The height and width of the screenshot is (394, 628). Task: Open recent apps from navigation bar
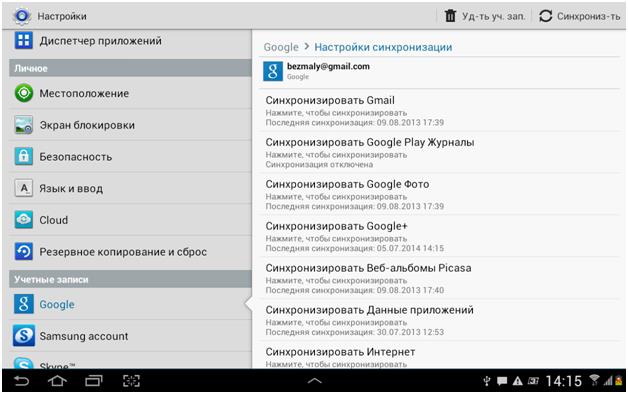point(94,381)
